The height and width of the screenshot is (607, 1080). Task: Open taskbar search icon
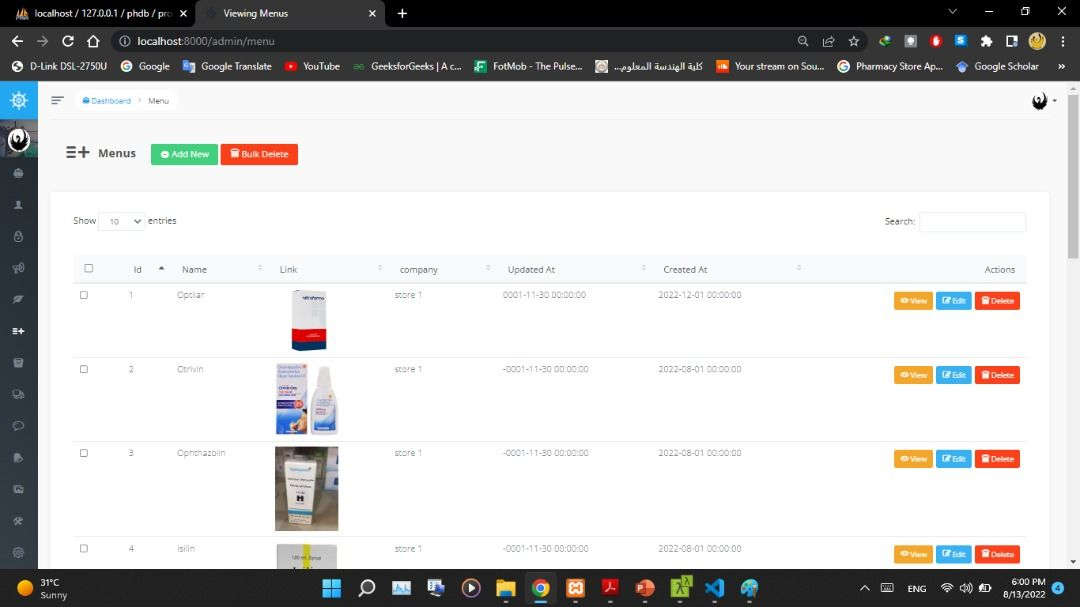(x=366, y=588)
